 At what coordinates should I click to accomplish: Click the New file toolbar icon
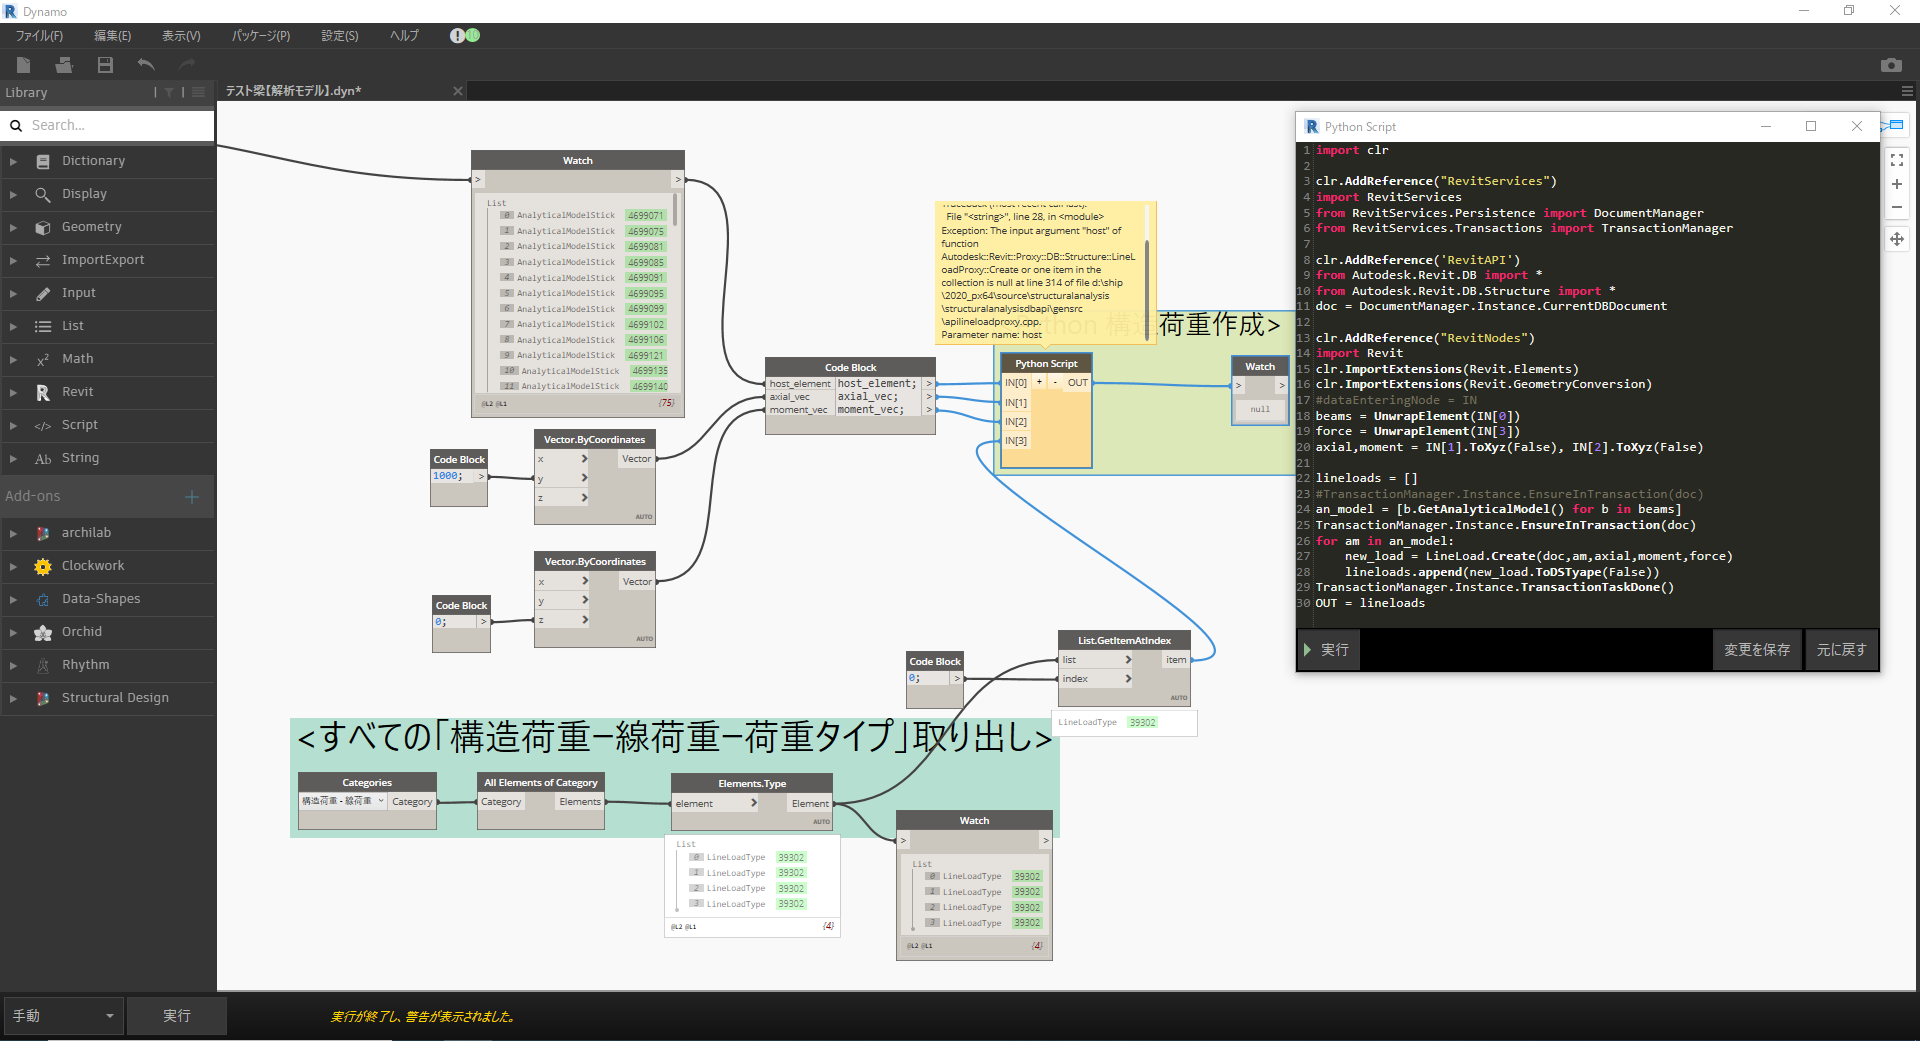[x=24, y=65]
